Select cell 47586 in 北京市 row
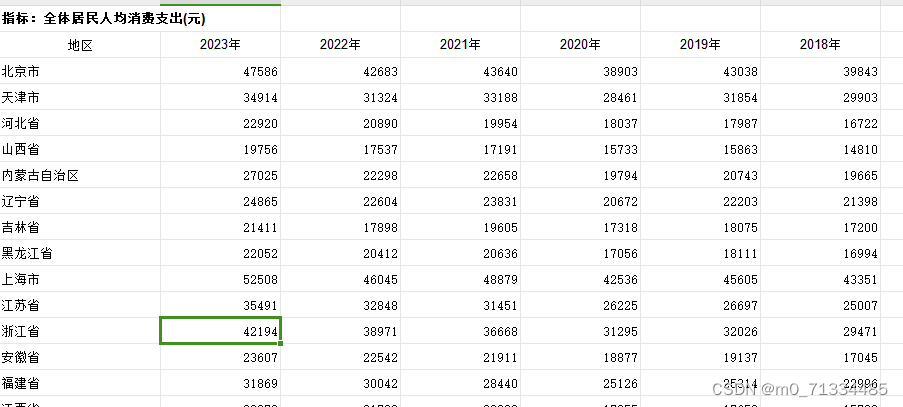 (221, 71)
